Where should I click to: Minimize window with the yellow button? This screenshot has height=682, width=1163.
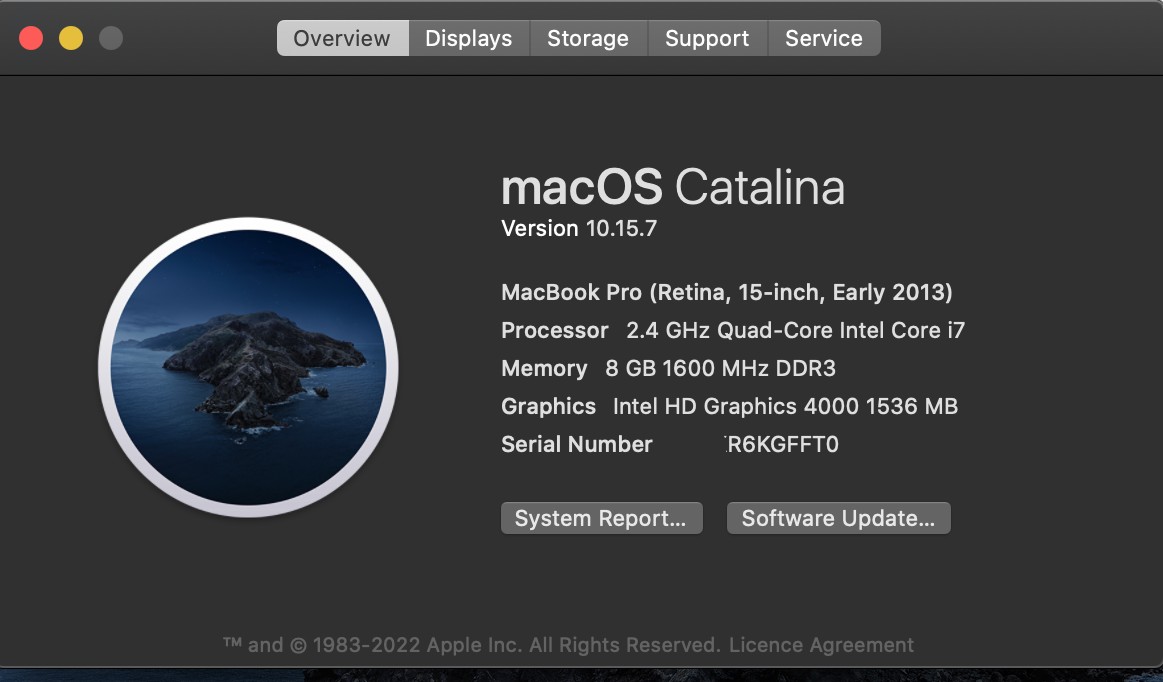pyautogui.click(x=71, y=39)
